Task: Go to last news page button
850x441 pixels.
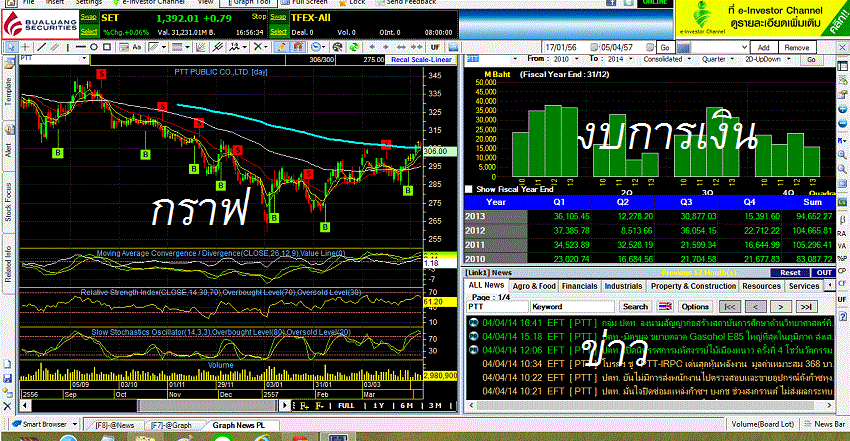Action: [806, 307]
